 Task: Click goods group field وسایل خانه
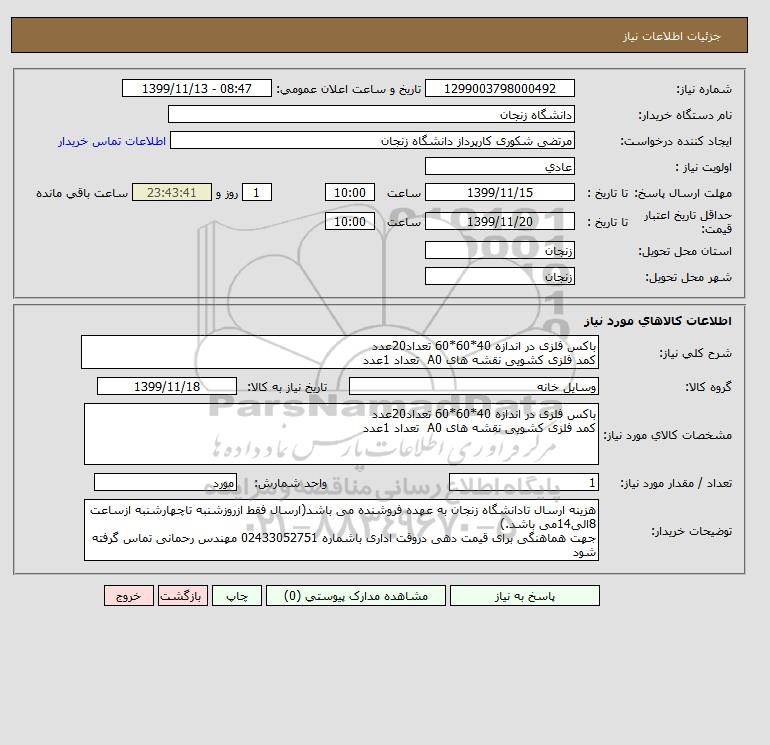coord(473,386)
